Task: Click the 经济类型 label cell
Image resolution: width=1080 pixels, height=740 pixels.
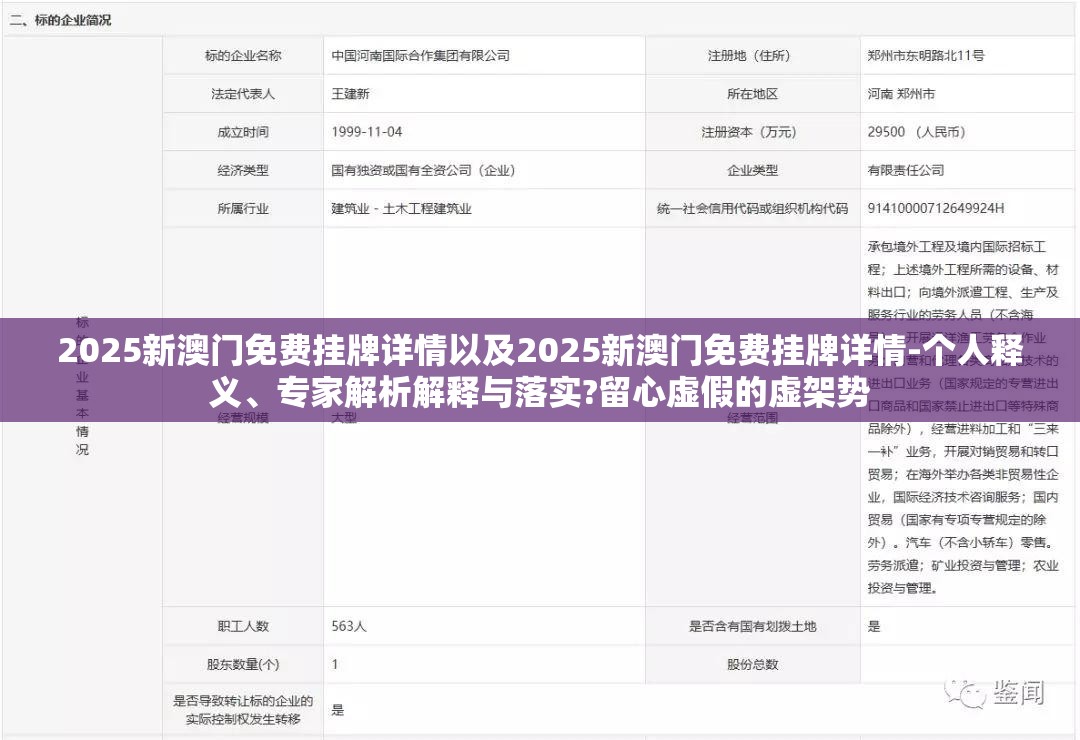Action: tap(243, 170)
